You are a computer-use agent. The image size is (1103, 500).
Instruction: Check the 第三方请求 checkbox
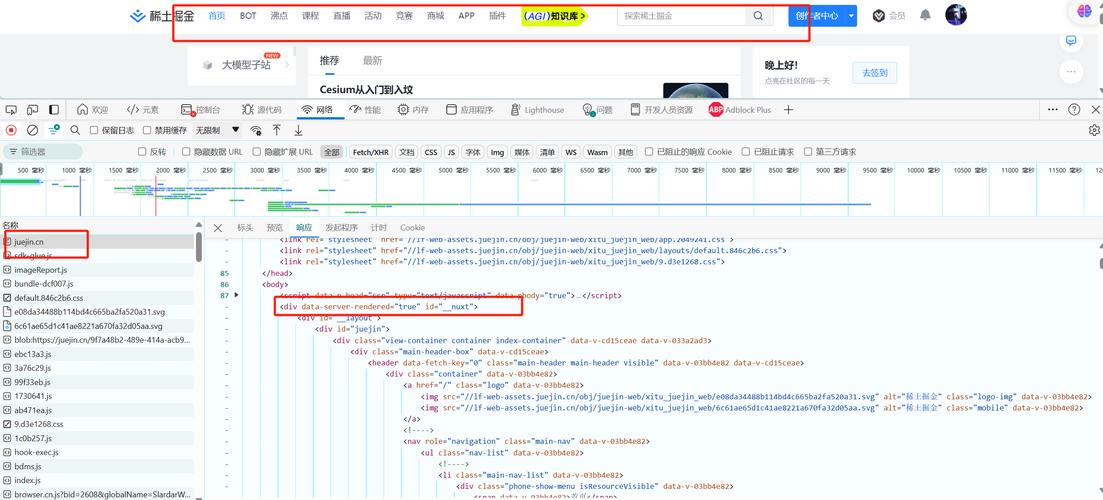[808, 151]
